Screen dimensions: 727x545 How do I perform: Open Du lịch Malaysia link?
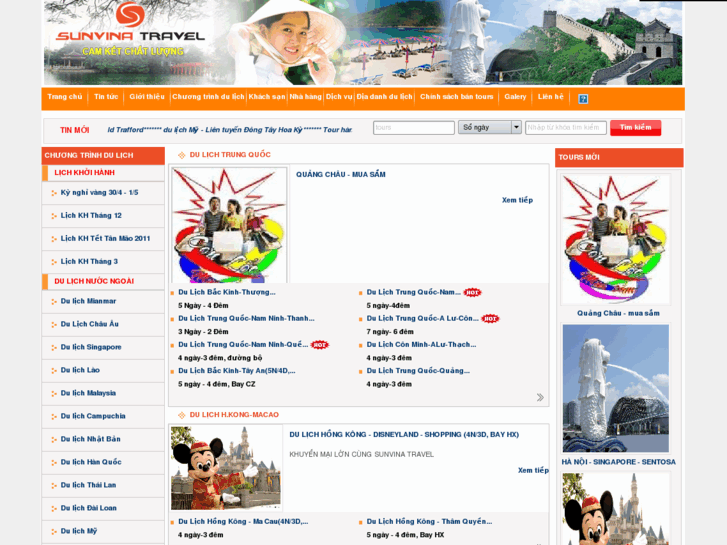pos(88,393)
